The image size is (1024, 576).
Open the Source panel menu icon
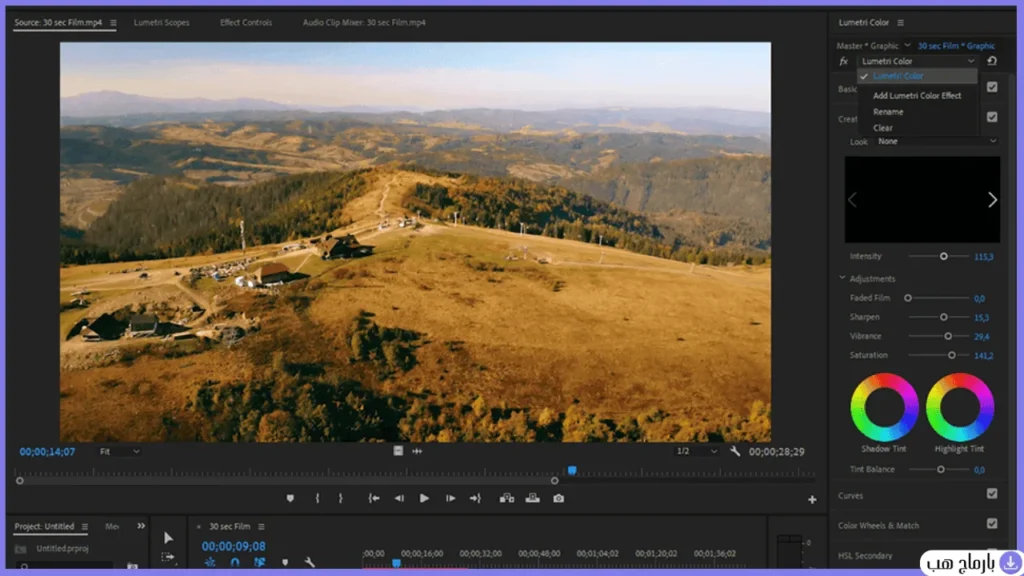(x=113, y=22)
